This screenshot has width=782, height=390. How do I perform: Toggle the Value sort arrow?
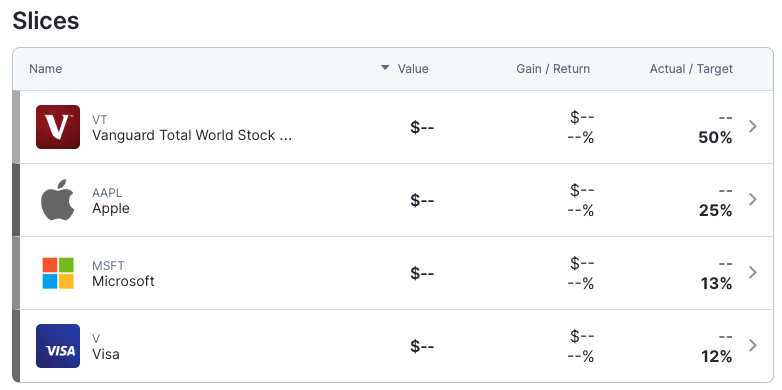(385, 68)
